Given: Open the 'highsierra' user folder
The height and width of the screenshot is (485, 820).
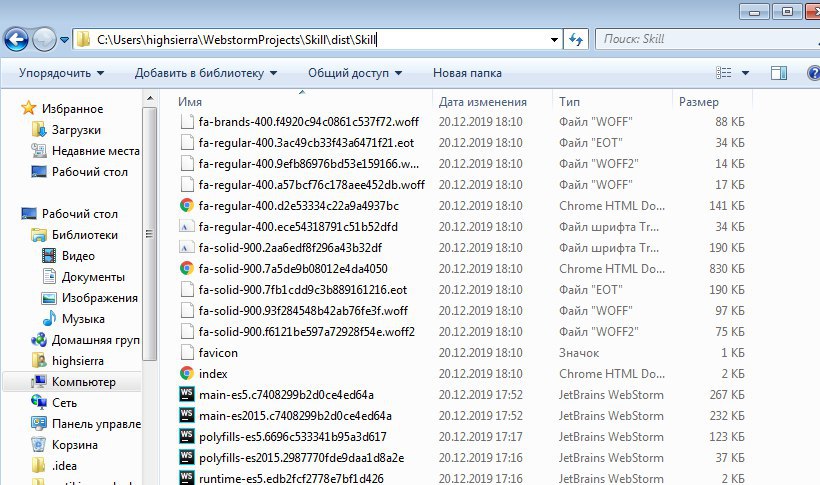Looking at the screenshot, I should tap(77, 361).
